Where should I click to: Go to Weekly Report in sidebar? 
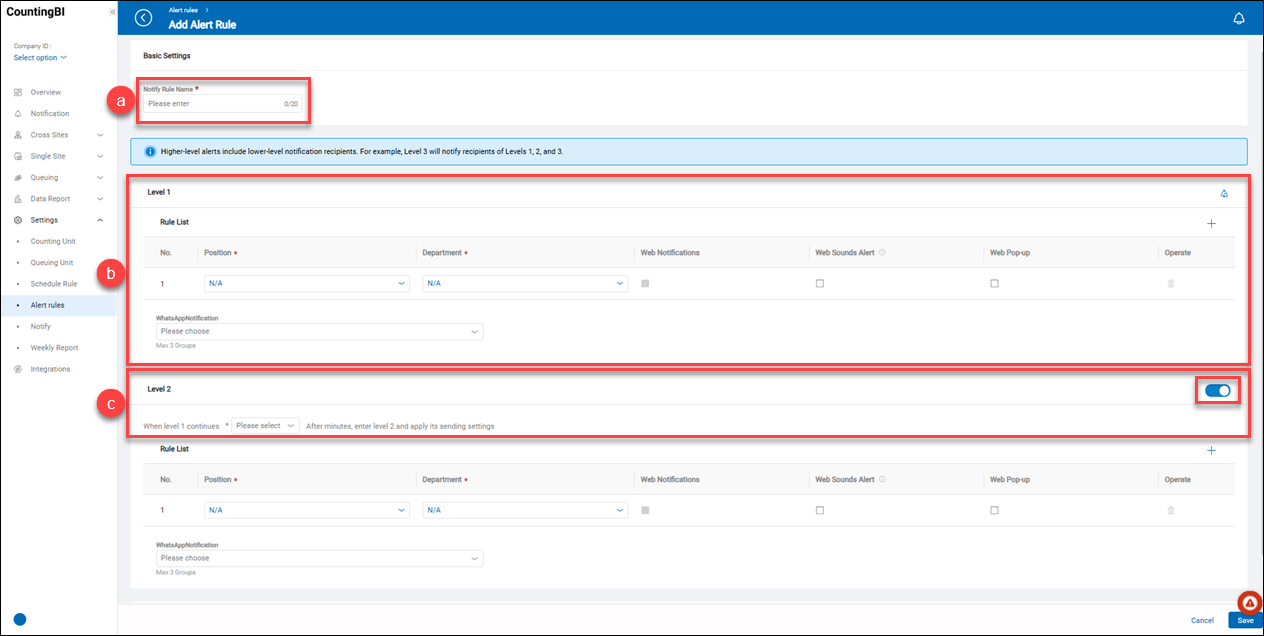pyautogui.click(x=54, y=348)
